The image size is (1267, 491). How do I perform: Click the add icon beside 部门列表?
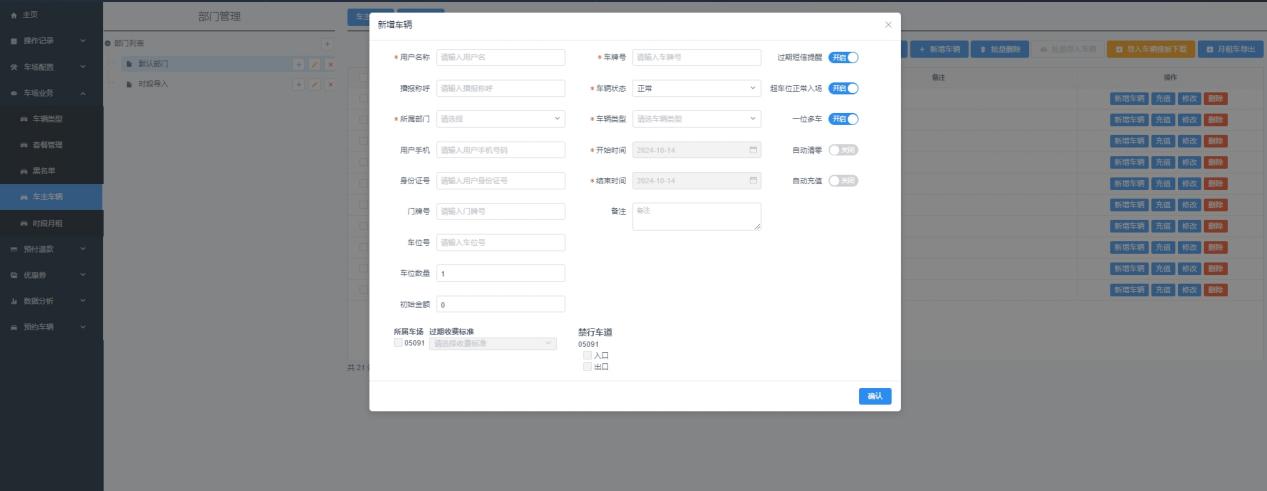327,44
